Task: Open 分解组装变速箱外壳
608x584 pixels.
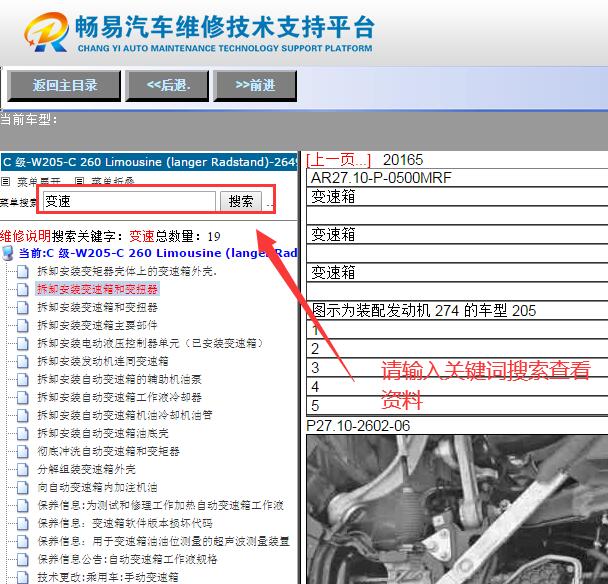Action: pyautogui.click(x=87, y=470)
